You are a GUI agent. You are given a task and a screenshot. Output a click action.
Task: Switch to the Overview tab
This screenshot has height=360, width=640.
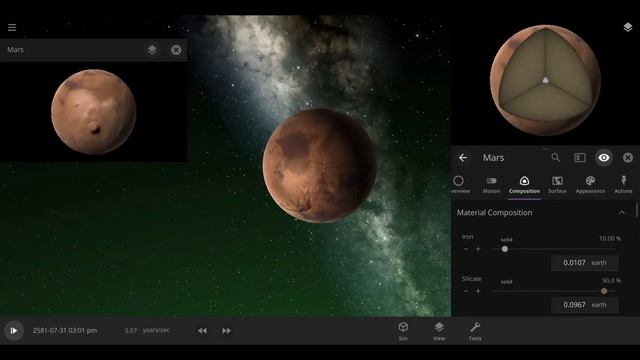click(459, 184)
